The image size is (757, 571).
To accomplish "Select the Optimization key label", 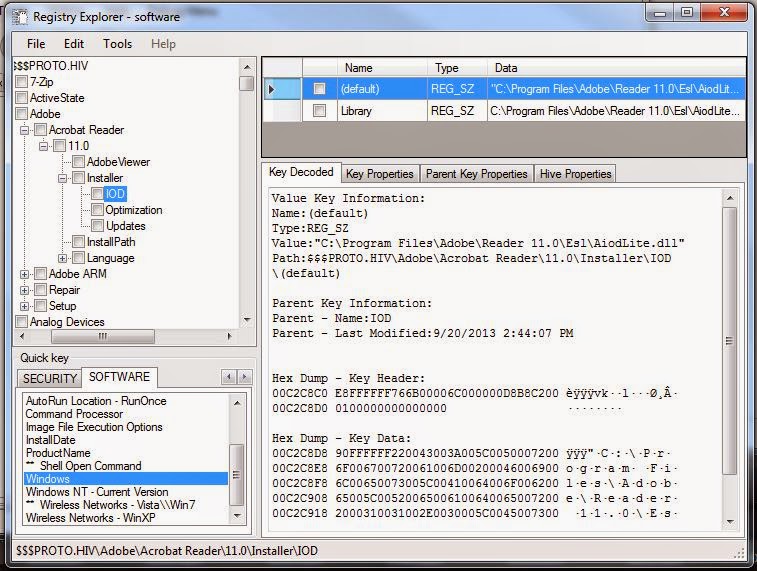I will point(134,210).
